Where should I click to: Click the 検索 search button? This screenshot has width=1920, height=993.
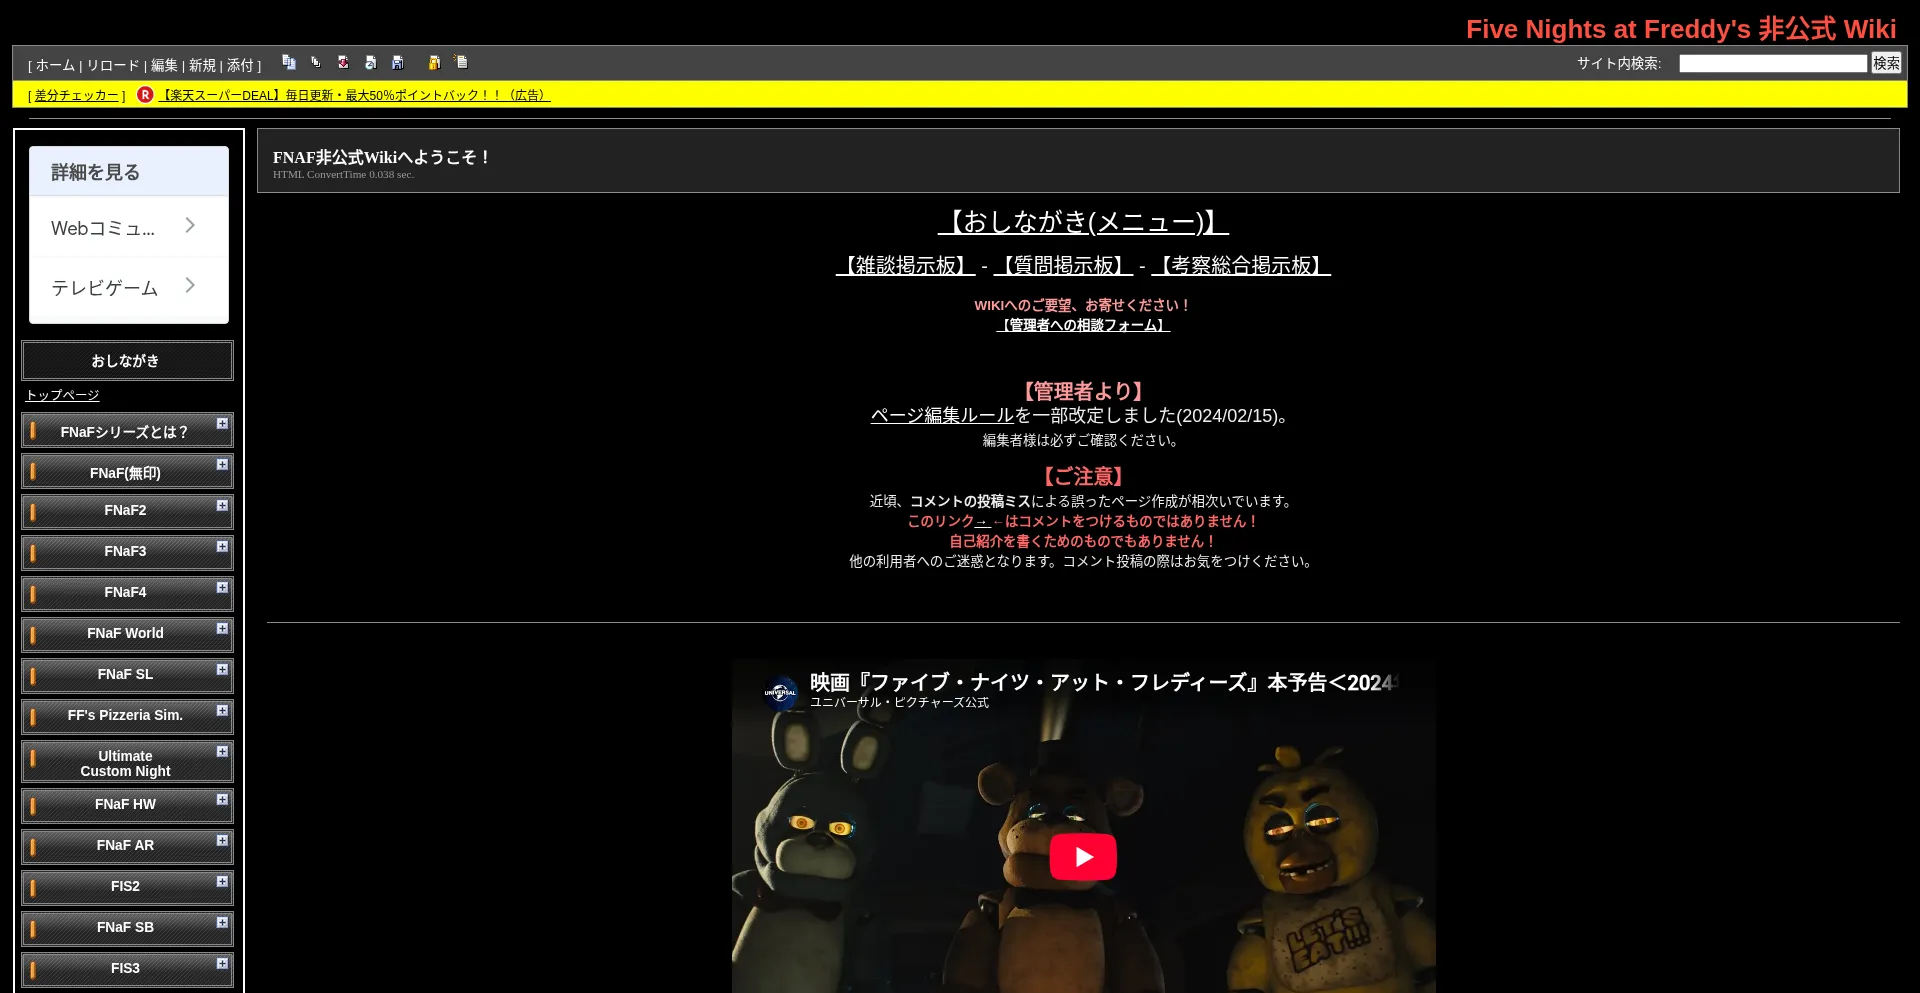[x=1886, y=63]
